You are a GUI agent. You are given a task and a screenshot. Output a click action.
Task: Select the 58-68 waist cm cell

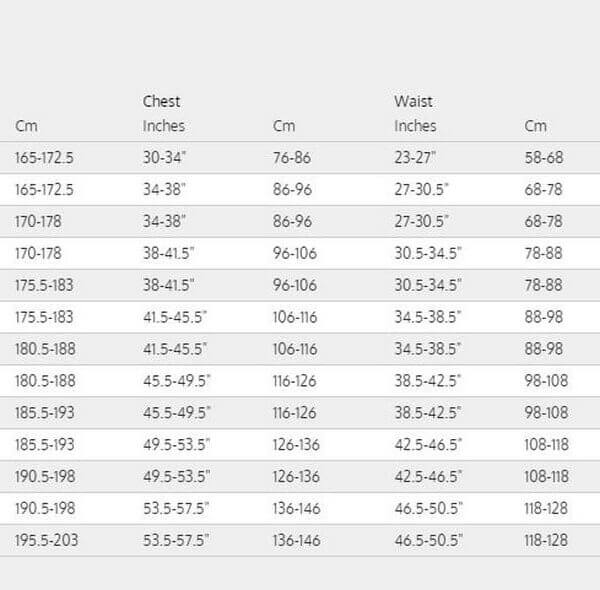544,158
